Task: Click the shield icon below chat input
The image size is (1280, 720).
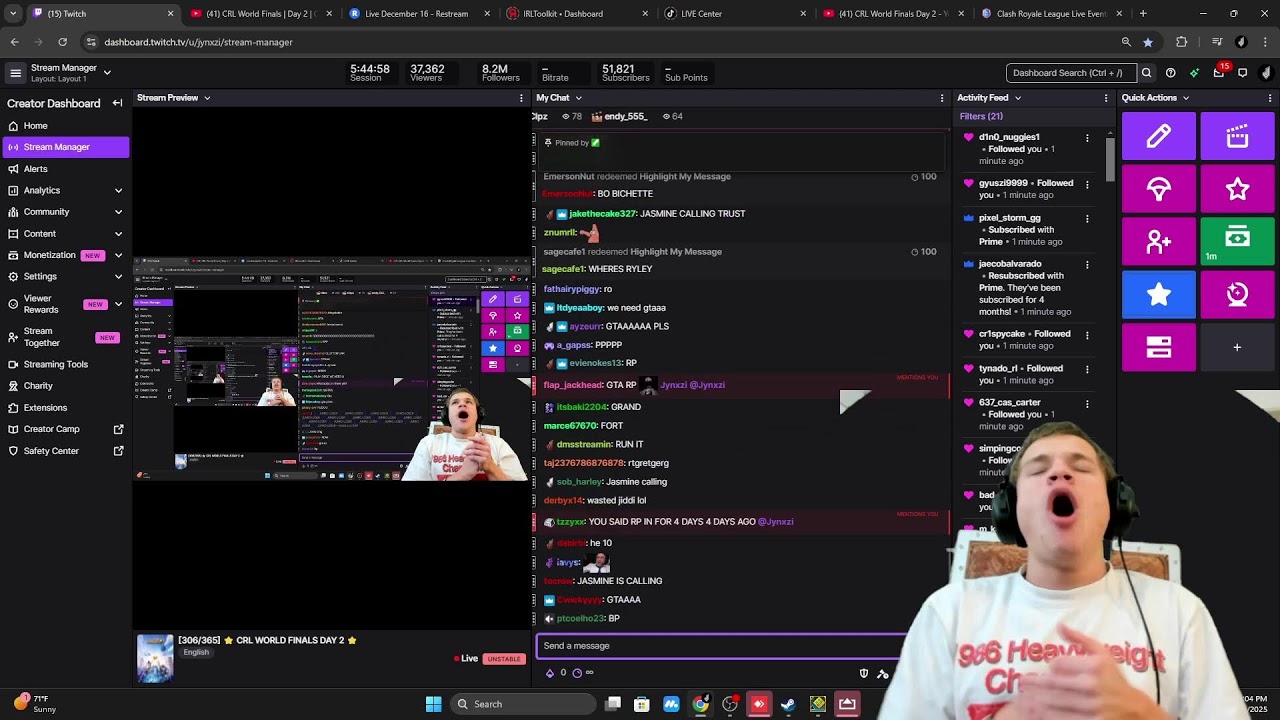Action: tap(864, 674)
